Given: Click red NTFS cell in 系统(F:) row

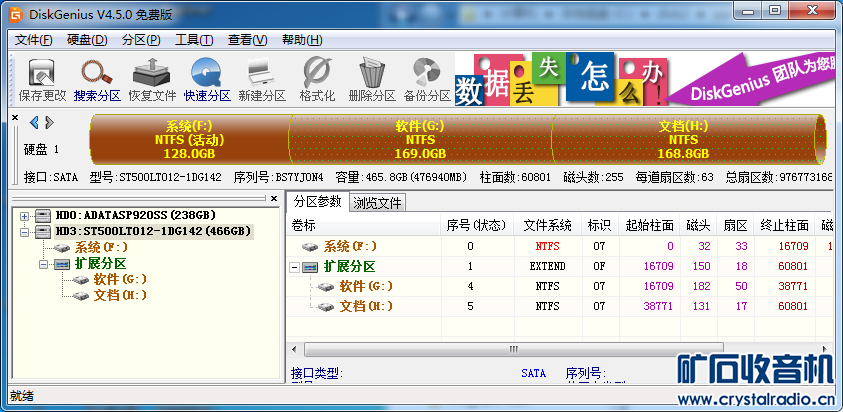Looking at the screenshot, I should click(x=547, y=246).
